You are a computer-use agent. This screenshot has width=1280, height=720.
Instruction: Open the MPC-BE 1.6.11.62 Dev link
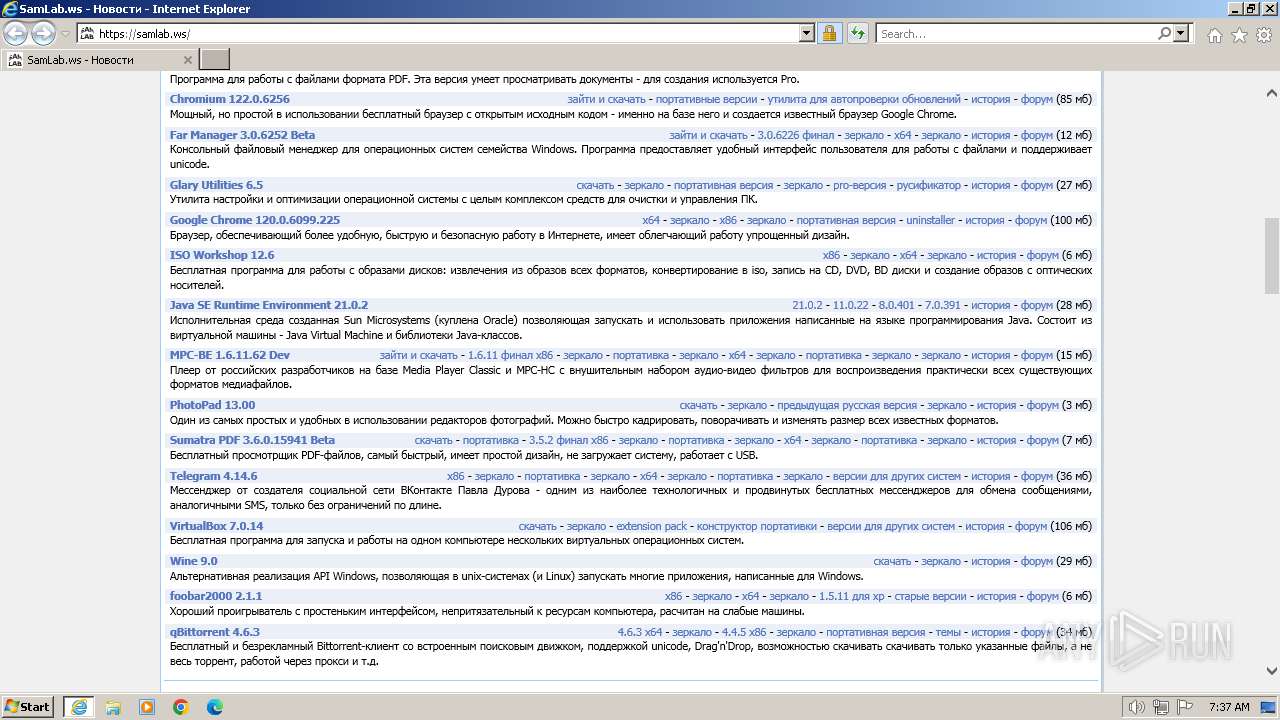pos(230,355)
